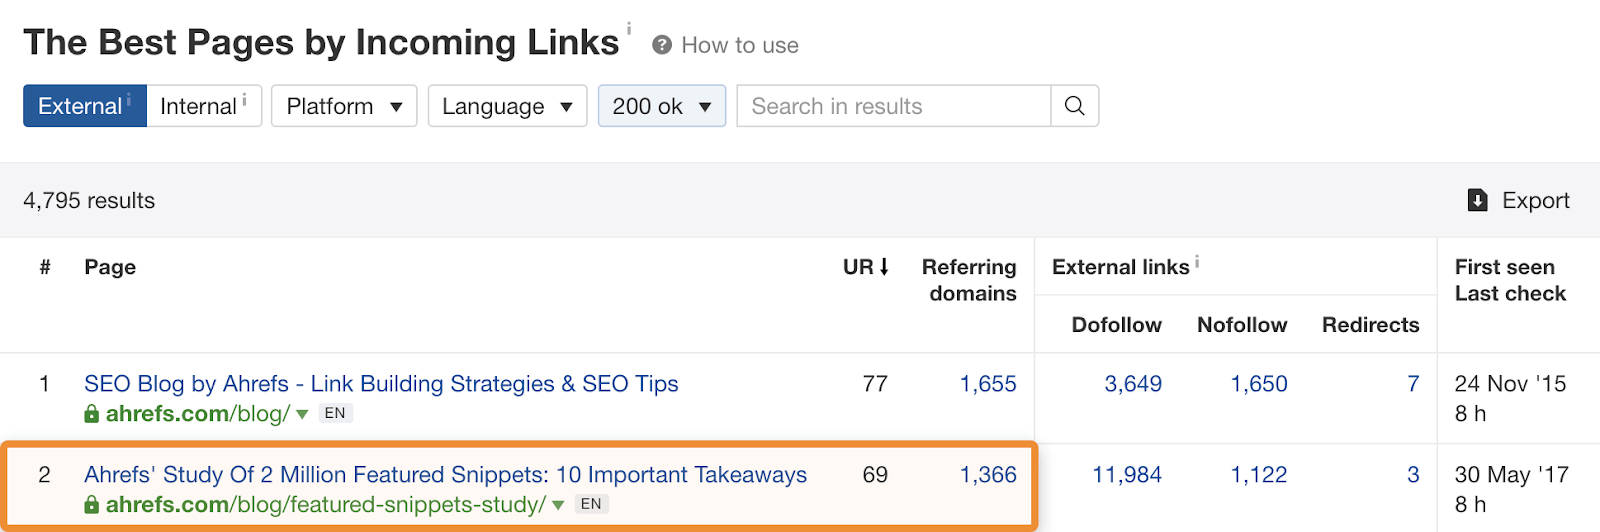Click the Export download icon
1600x532 pixels.
pos(1477,200)
